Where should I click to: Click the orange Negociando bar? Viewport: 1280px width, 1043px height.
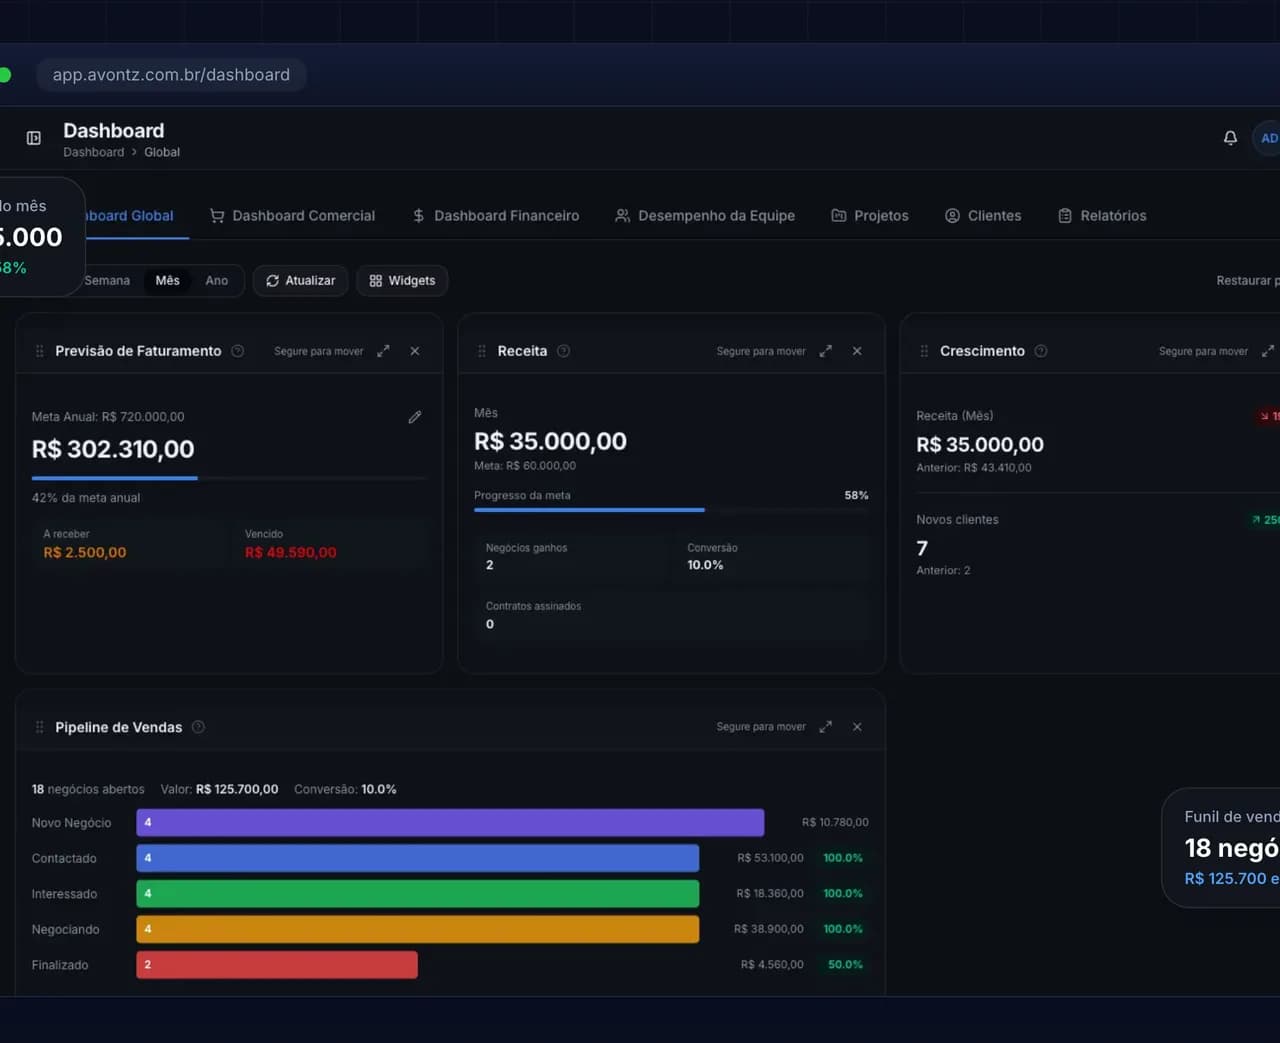click(x=418, y=929)
